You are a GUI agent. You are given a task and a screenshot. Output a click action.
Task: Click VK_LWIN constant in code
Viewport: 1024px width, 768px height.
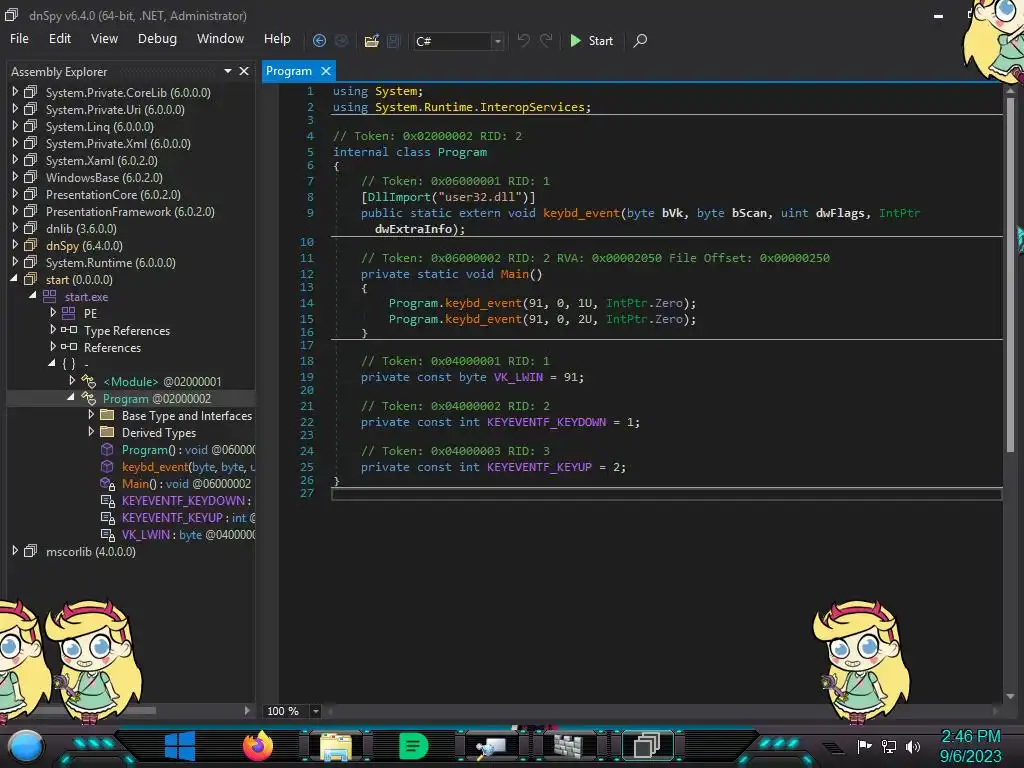tap(518, 377)
